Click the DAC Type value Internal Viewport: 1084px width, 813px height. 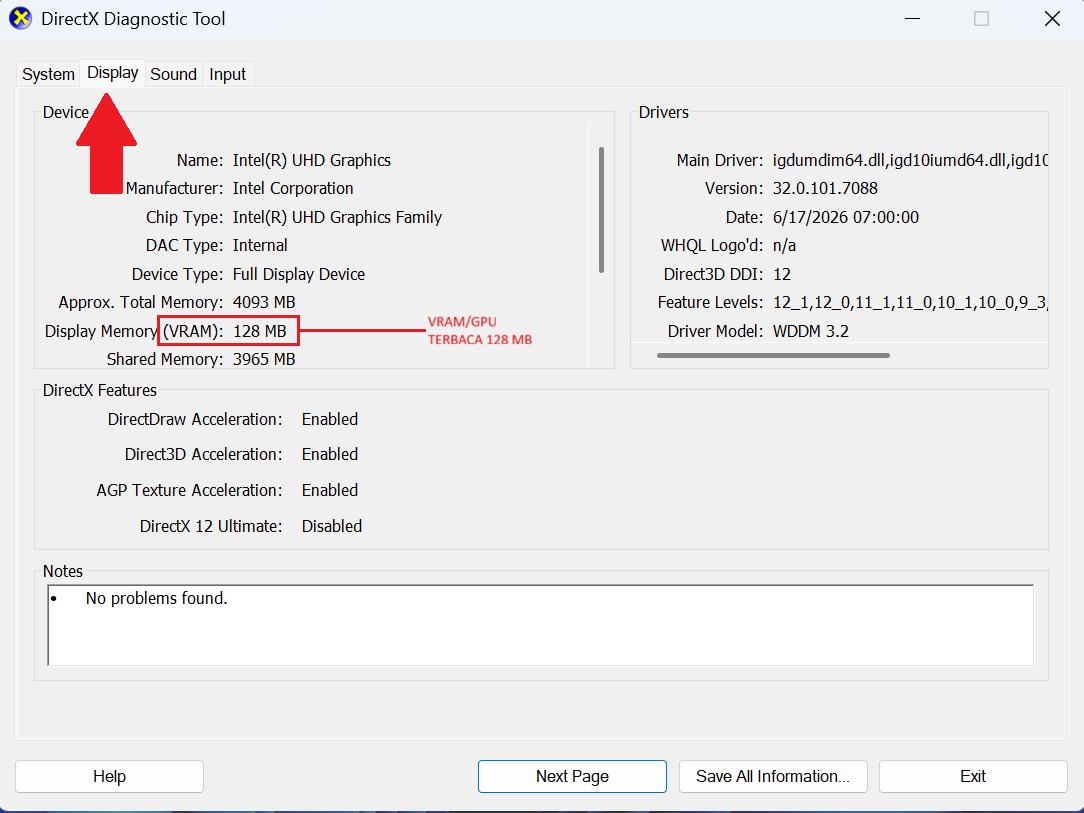(x=260, y=245)
